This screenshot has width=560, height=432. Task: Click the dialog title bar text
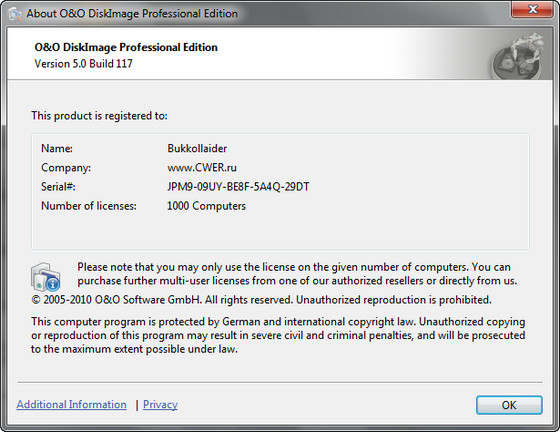[132, 14]
